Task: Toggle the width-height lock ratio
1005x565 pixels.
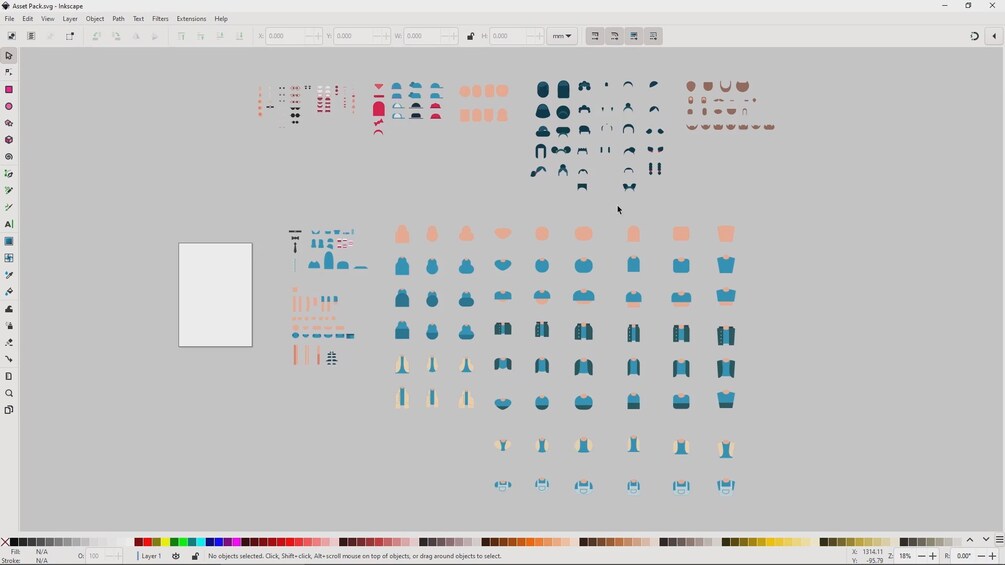Action: (x=470, y=37)
